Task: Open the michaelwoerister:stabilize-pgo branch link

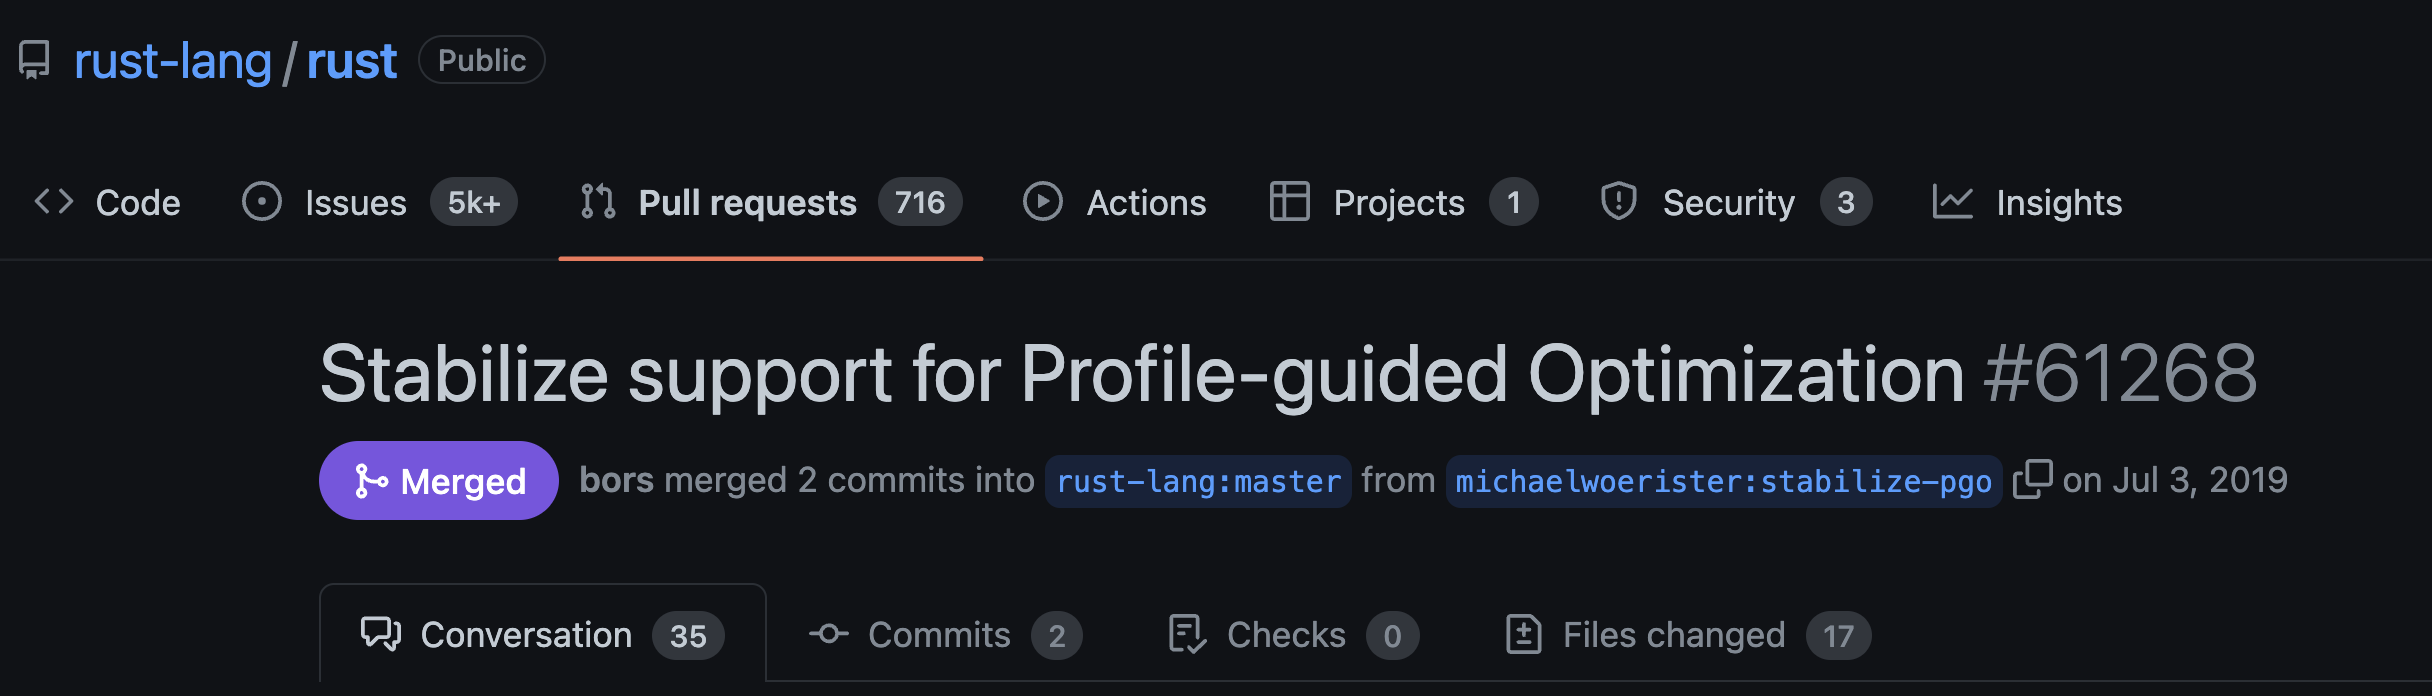Action: (1723, 482)
